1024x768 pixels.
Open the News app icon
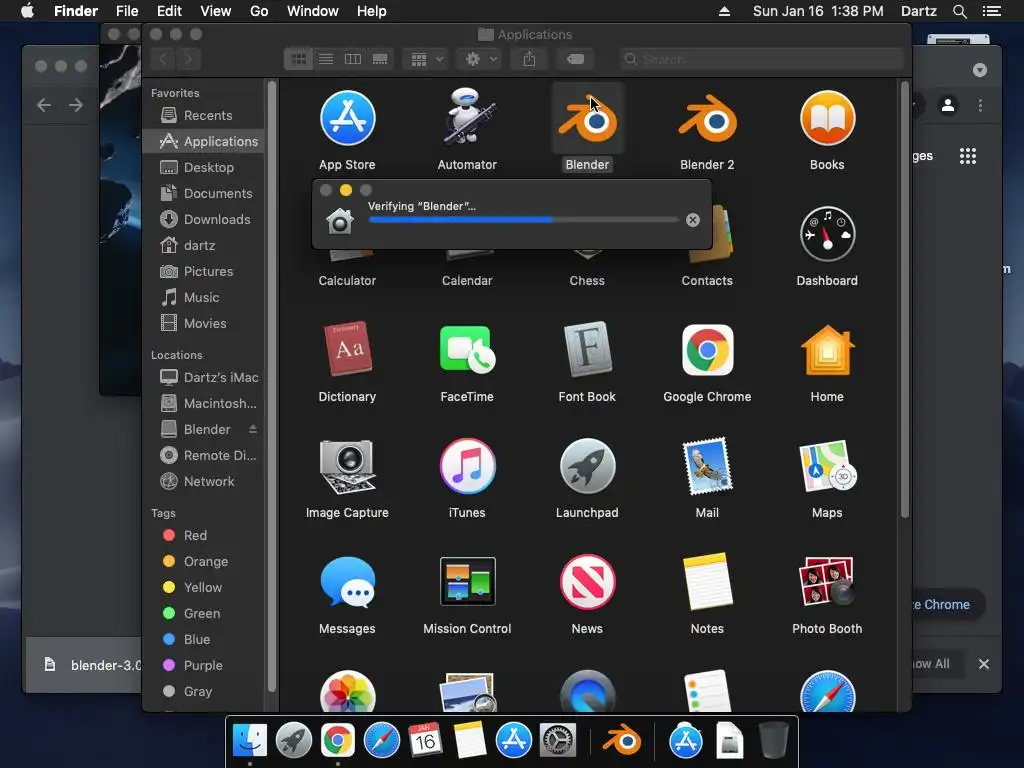587,581
